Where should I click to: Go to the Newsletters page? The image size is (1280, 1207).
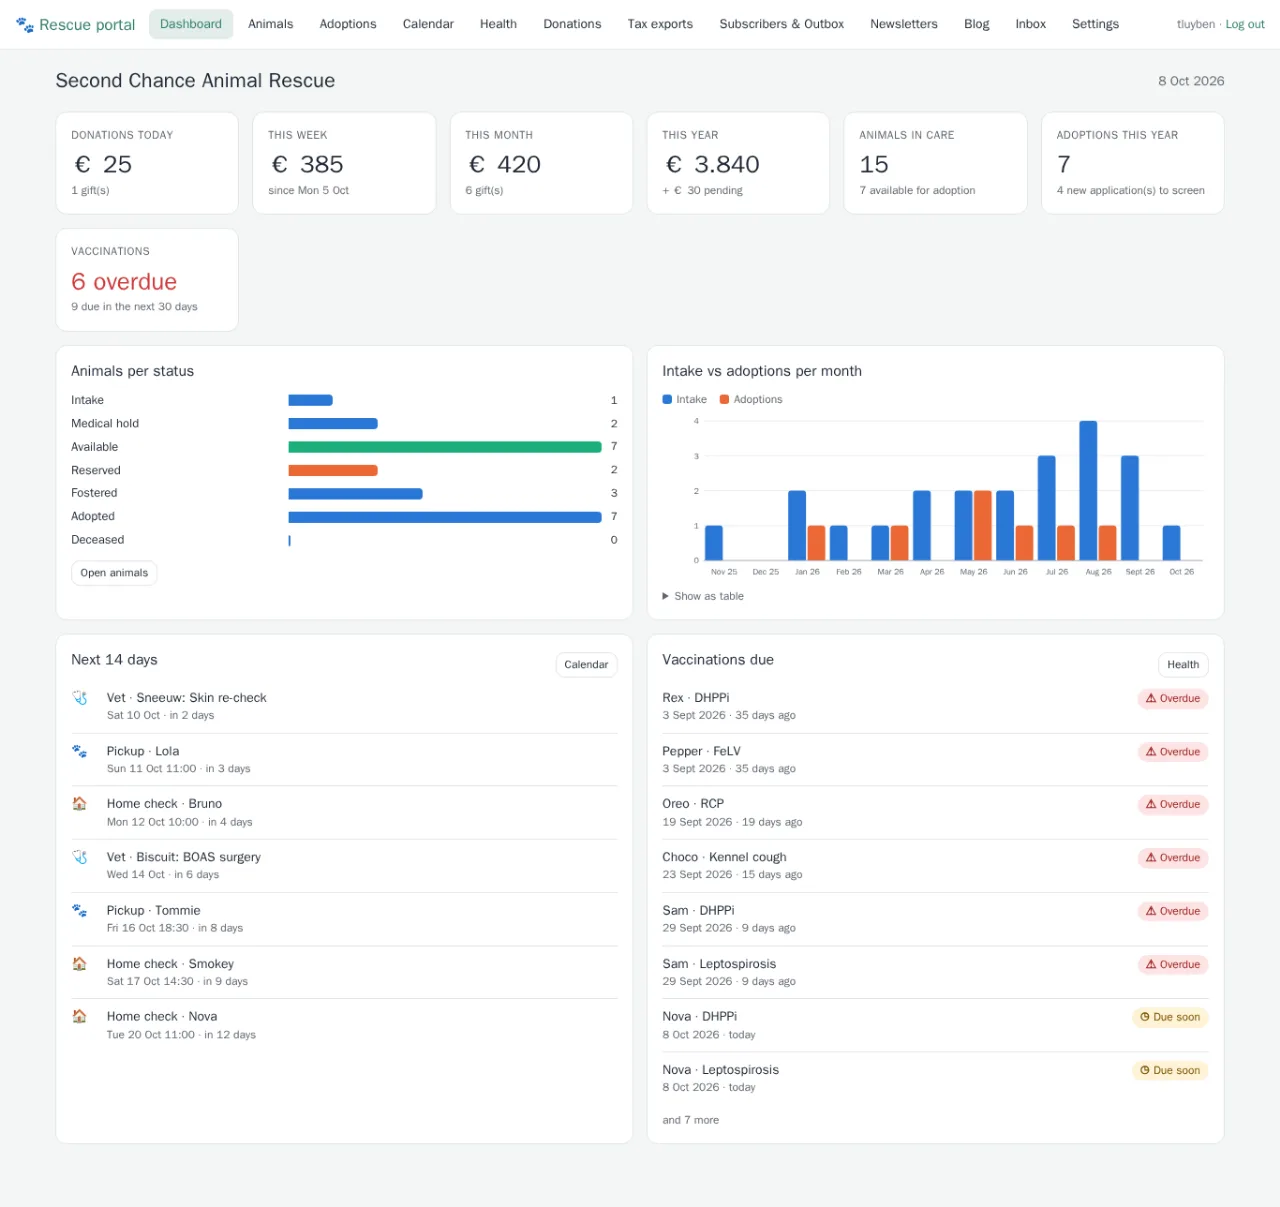[x=904, y=24]
